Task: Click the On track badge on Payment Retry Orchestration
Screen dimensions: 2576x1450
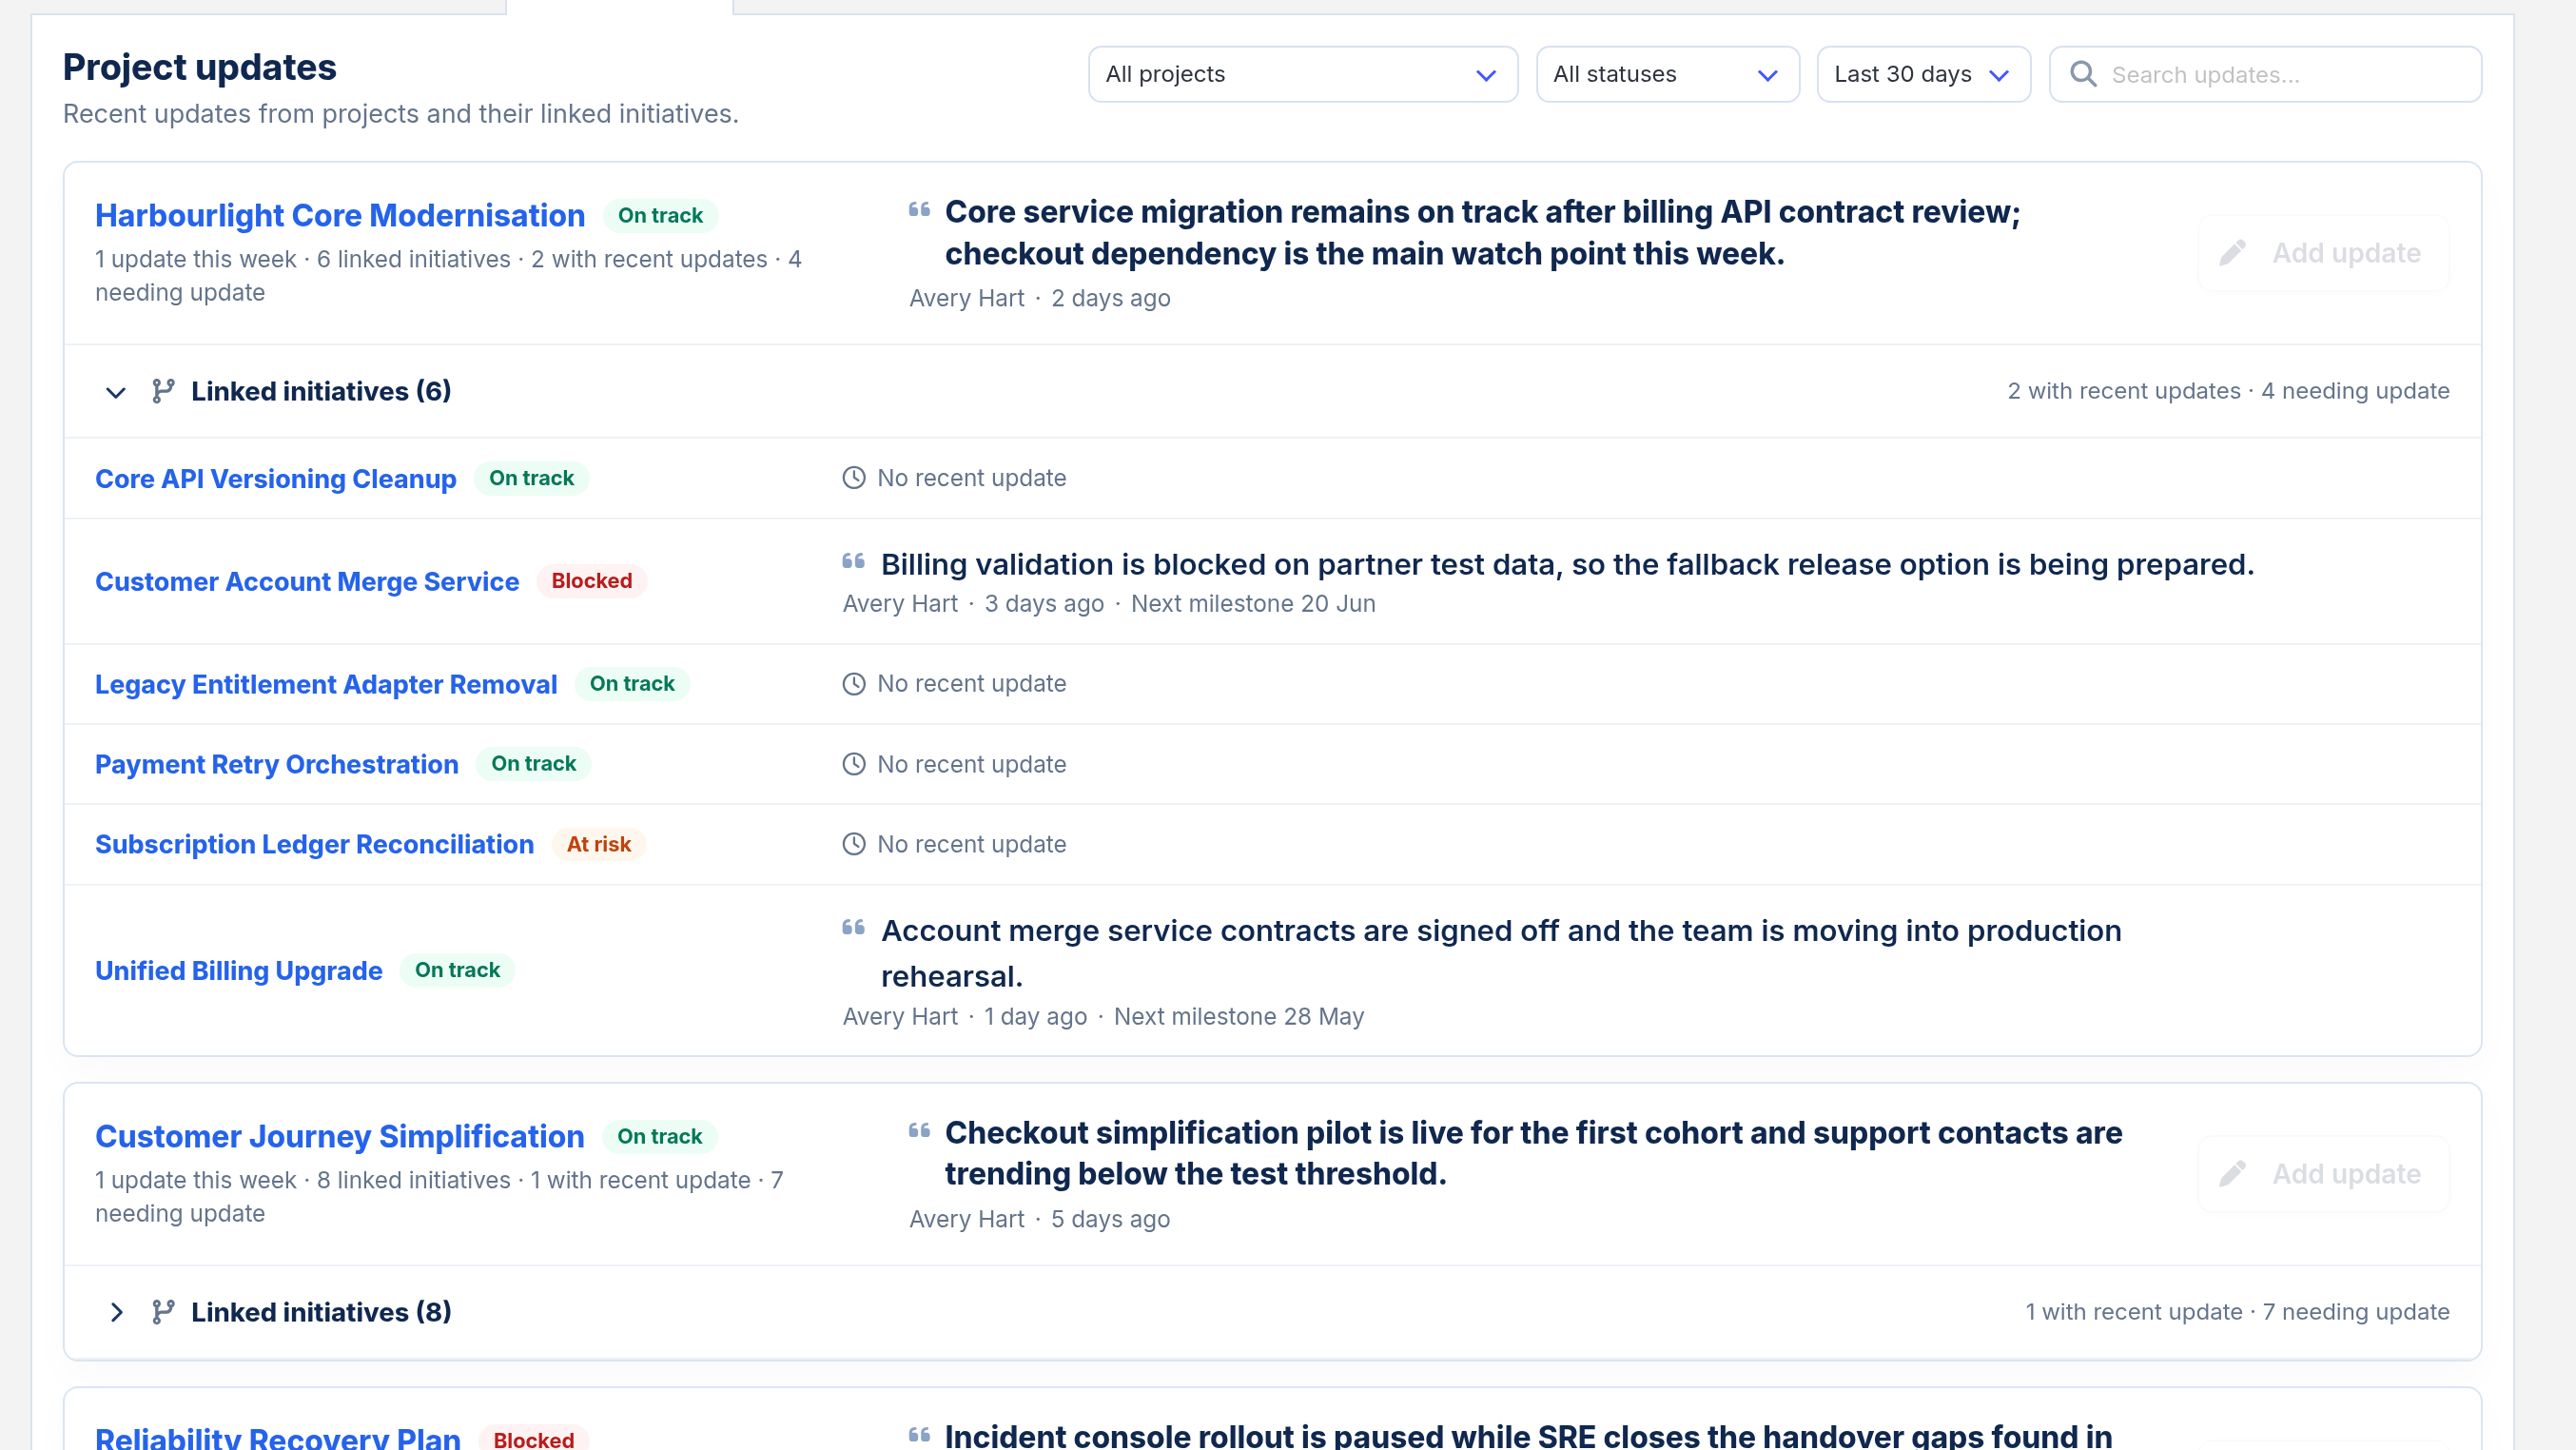Action: 533,764
